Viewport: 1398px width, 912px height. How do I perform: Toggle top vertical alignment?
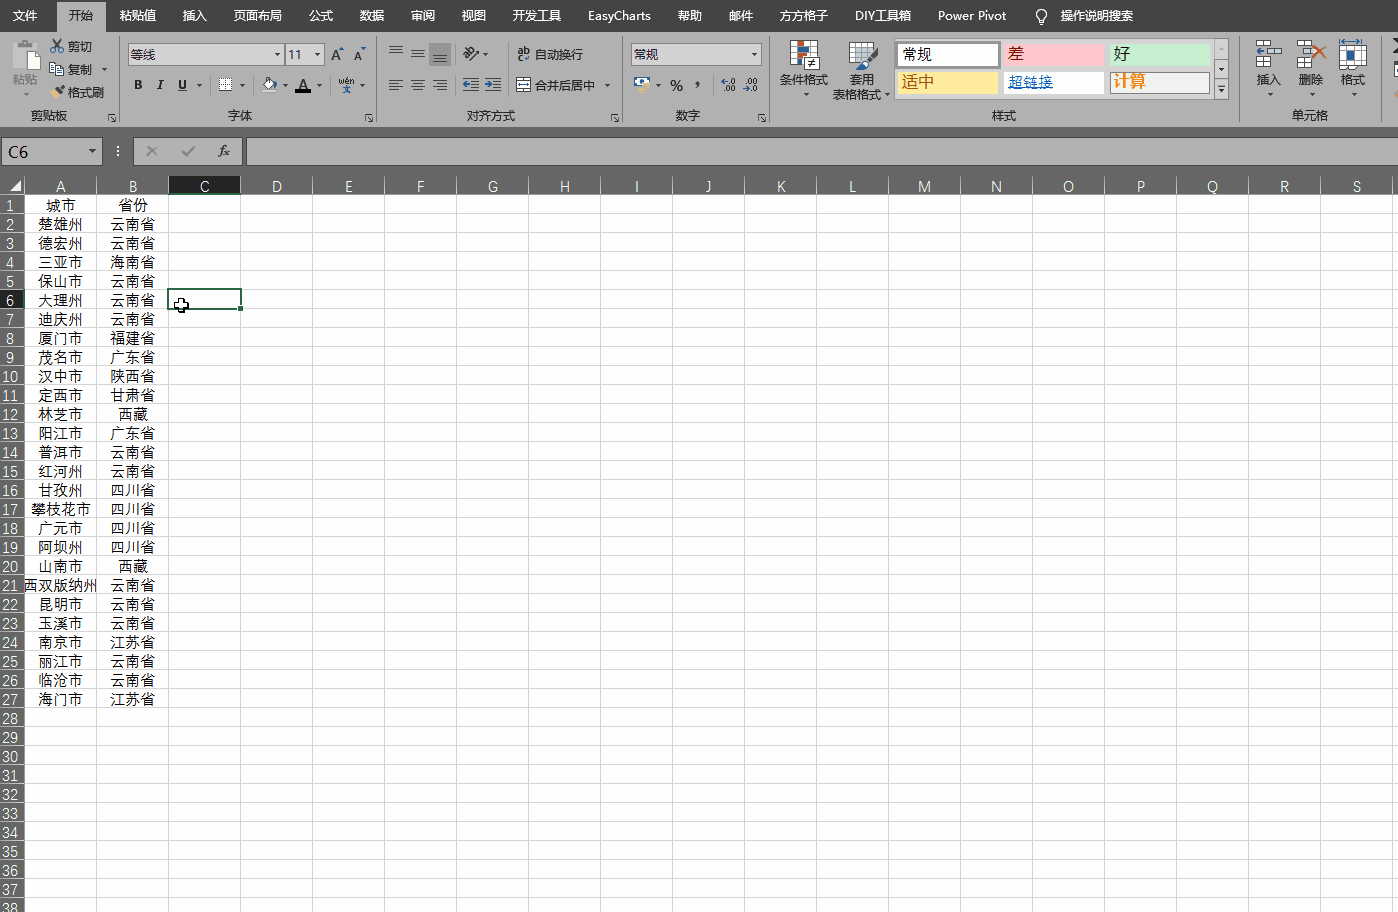[396, 54]
